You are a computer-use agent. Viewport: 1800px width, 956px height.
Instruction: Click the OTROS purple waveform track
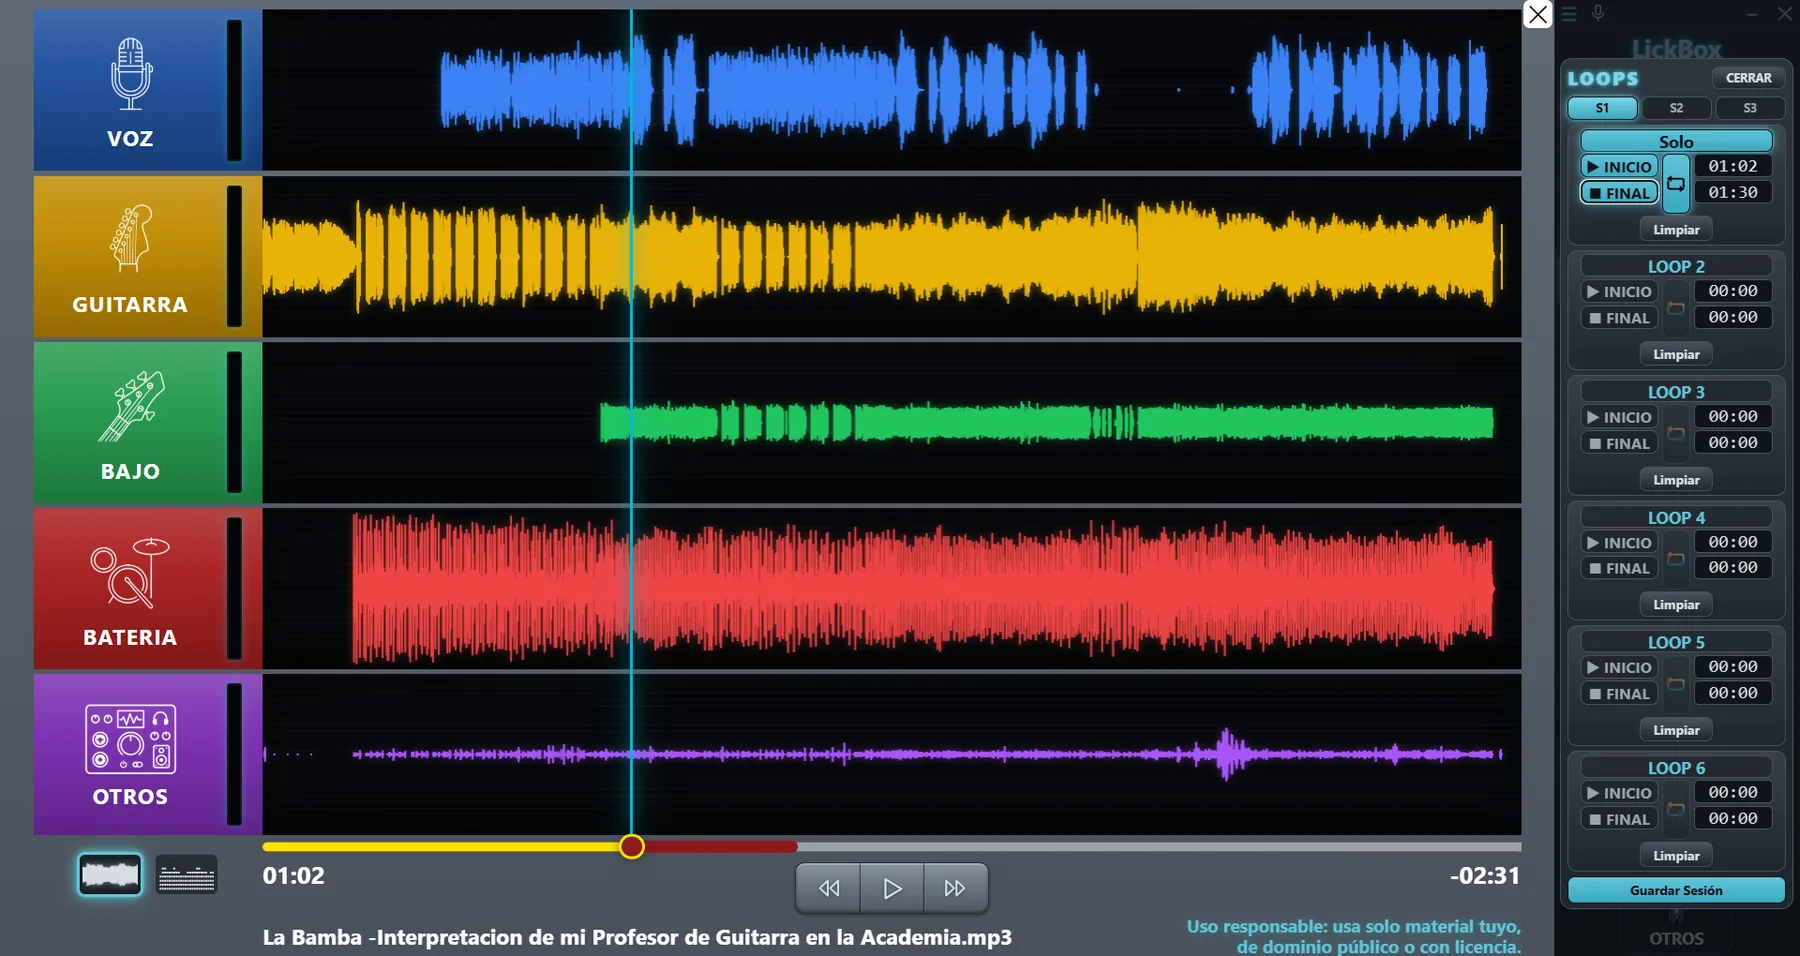(892, 754)
